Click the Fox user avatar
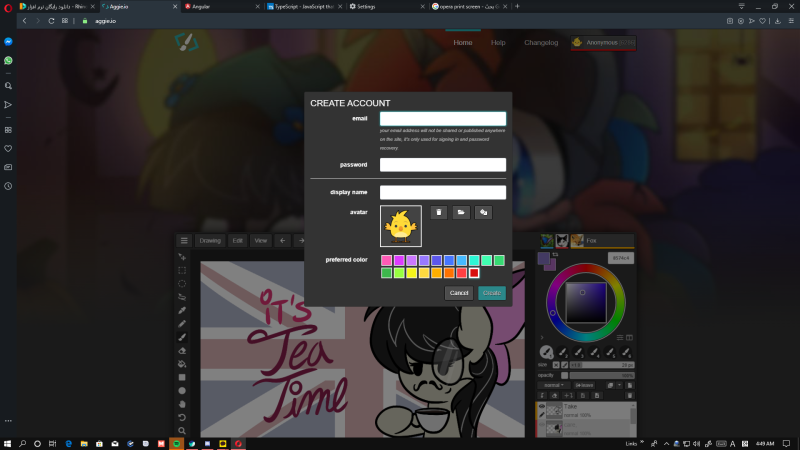Screen dimensions: 800x450 click(577, 240)
